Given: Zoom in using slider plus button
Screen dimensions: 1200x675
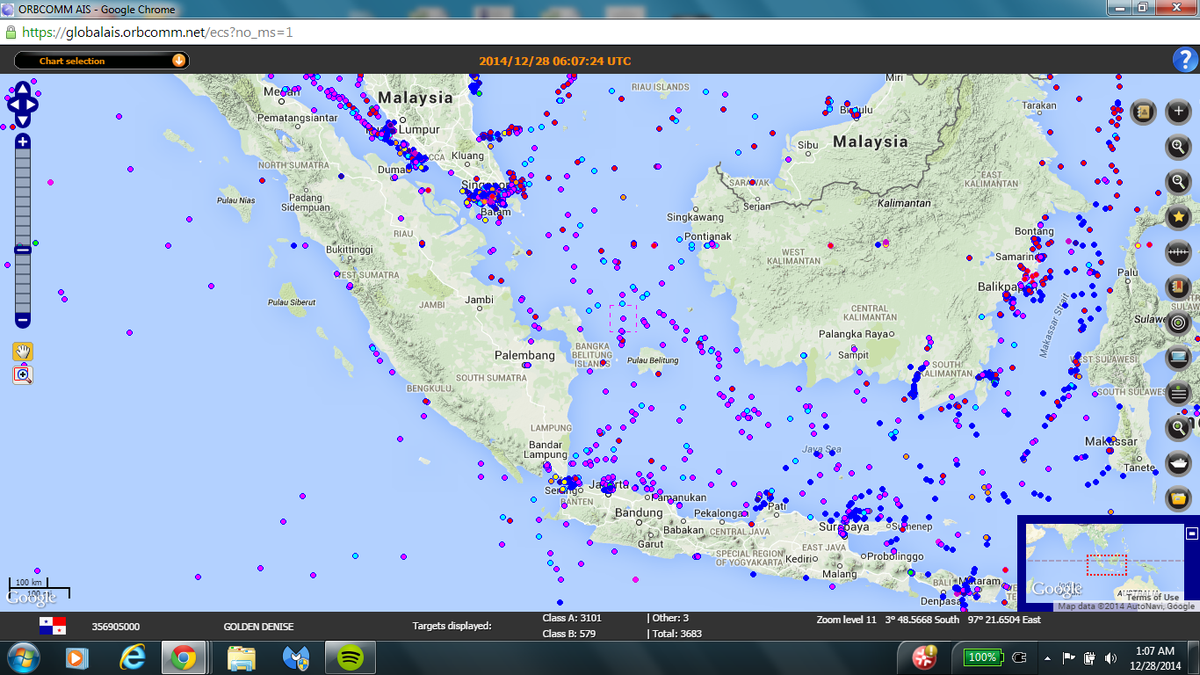Looking at the screenshot, I should click(22, 142).
